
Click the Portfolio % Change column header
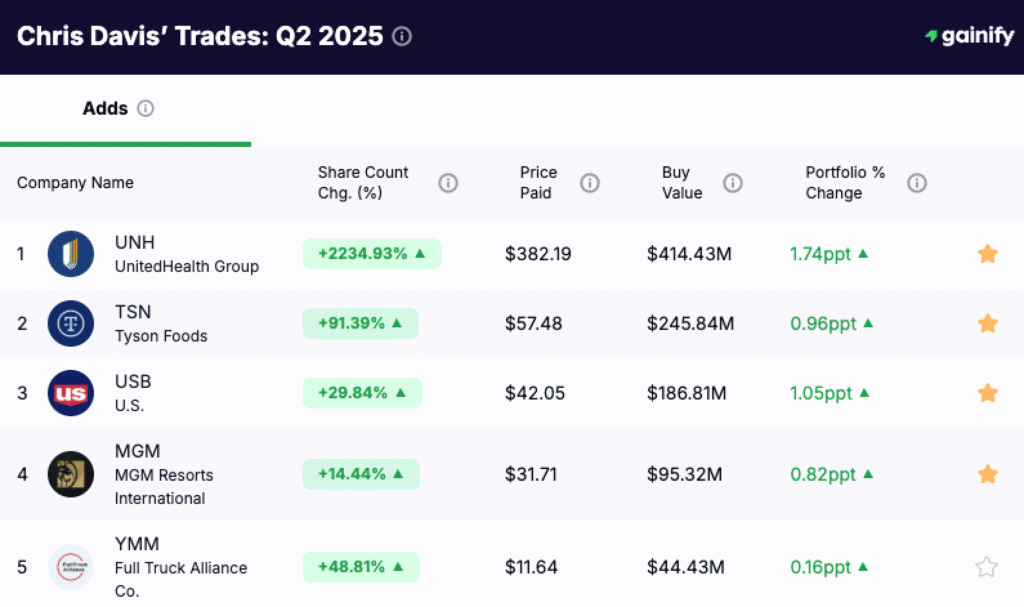[845, 183]
